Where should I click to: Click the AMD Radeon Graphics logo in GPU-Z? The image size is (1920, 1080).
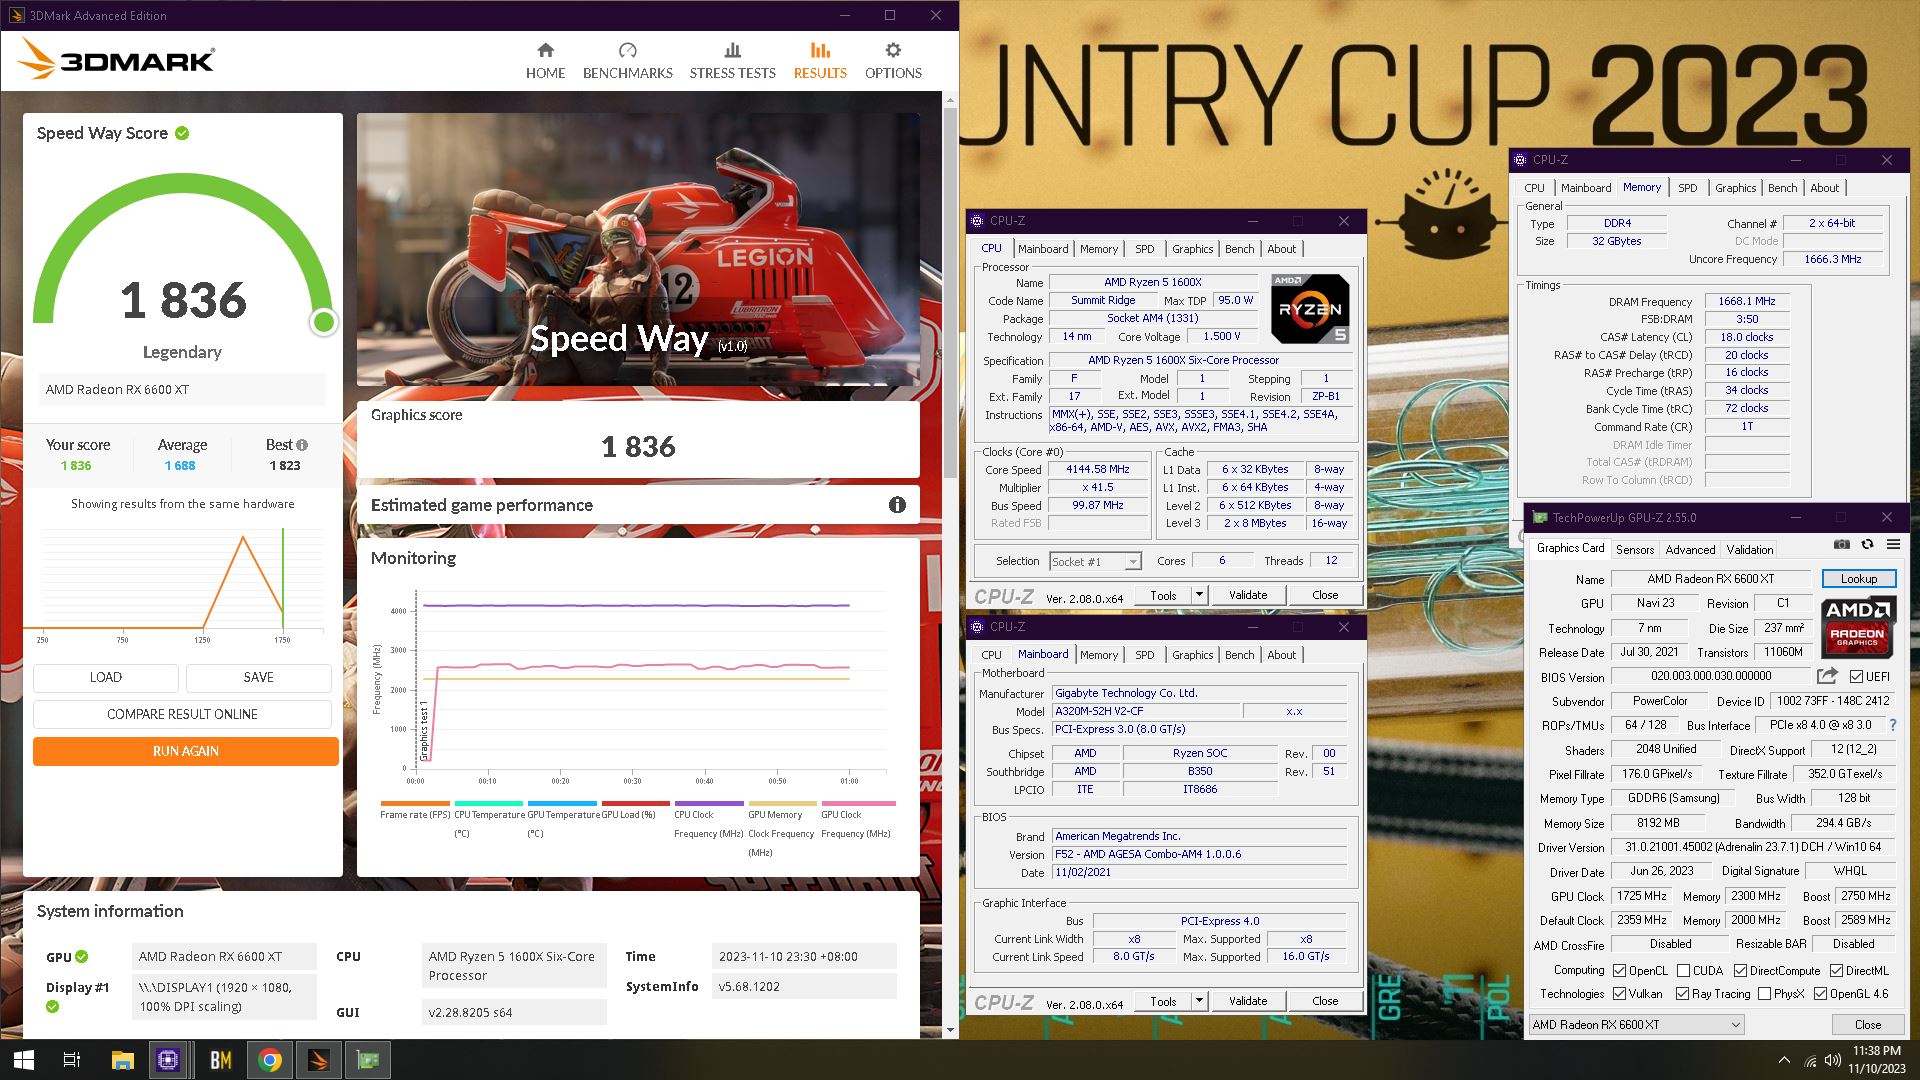(1857, 626)
